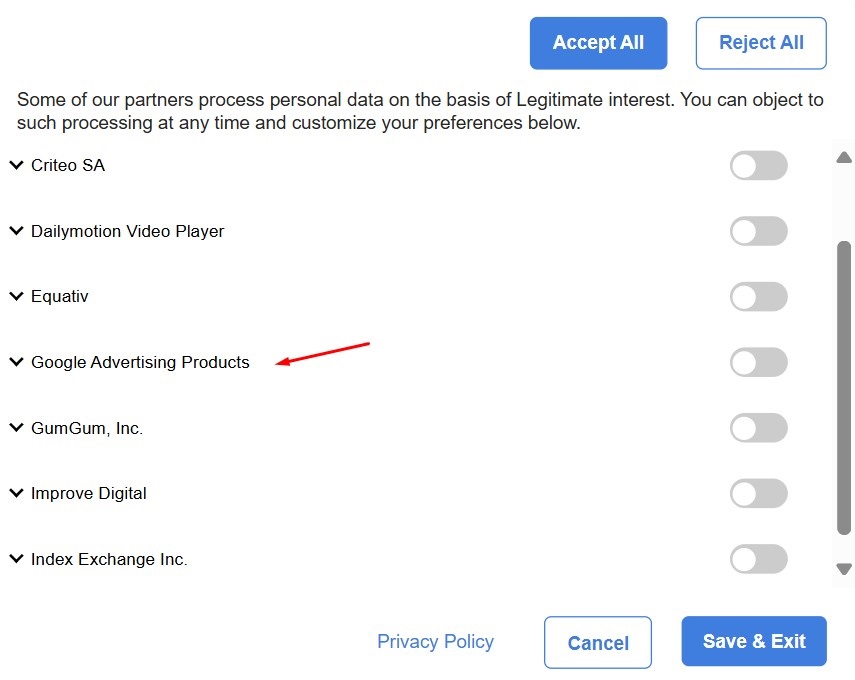Open the Privacy Policy link

[x=435, y=641]
